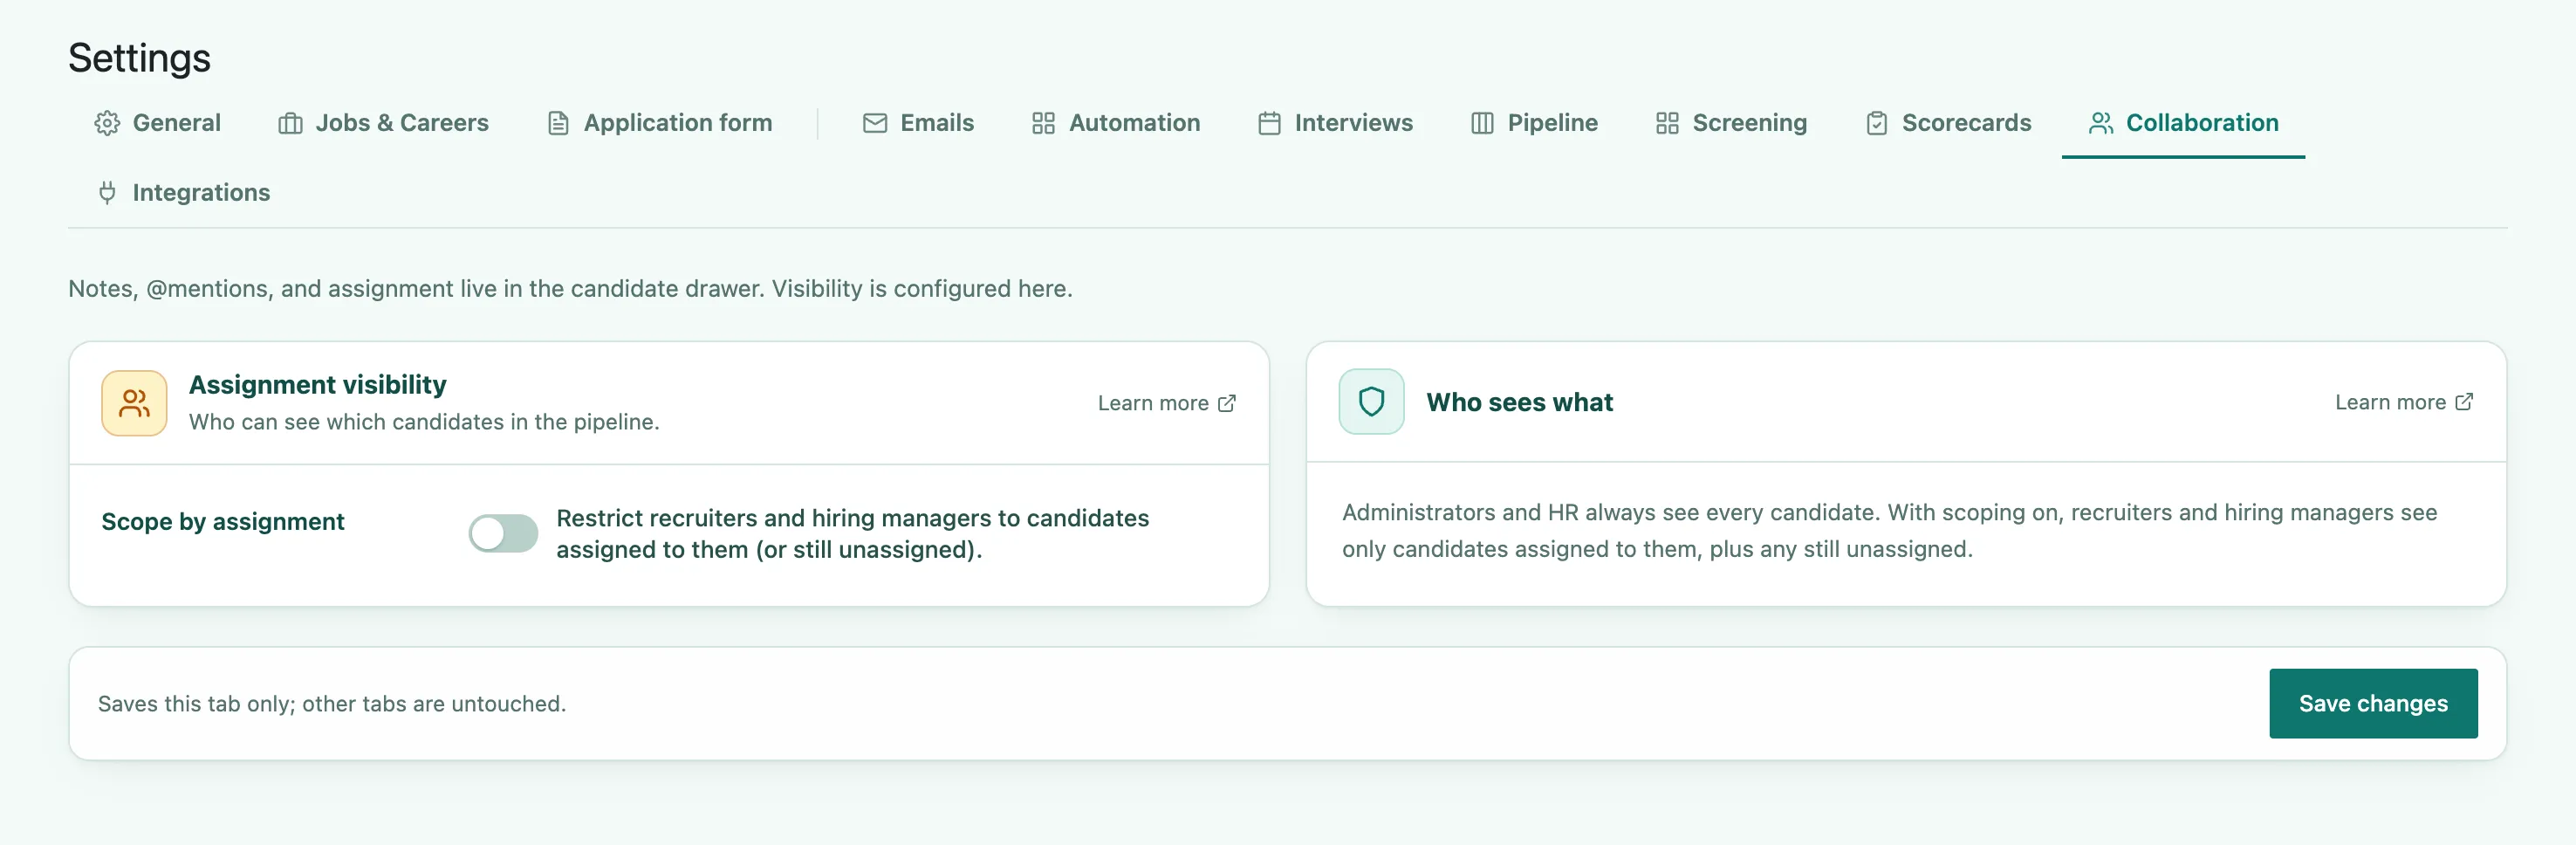Select the Collaboration tab label

pyautogui.click(x=2202, y=123)
